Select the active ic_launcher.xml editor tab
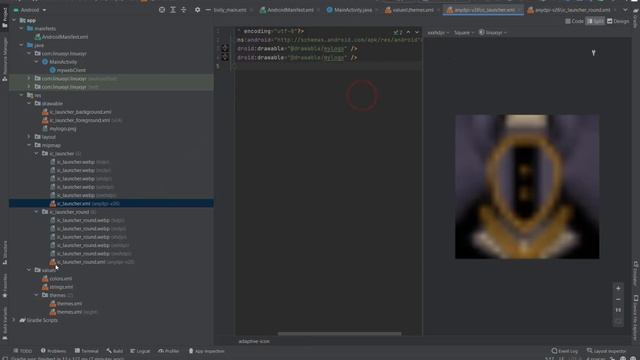This screenshot has width=640, height=360. point(483,10)
